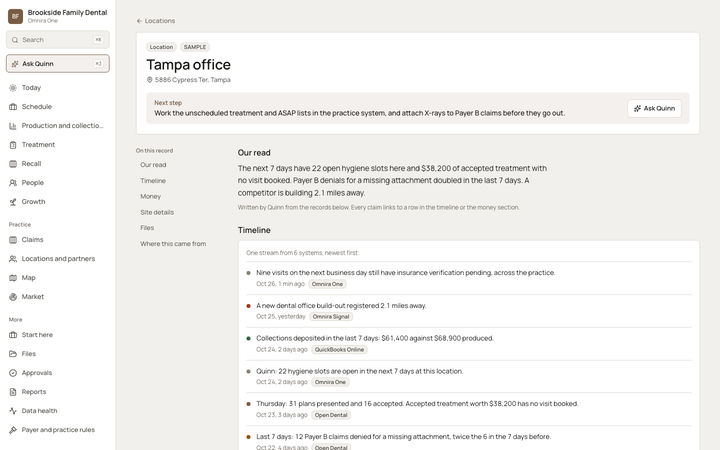Click the Ask Quinn button in Next step
The height and width of the screenshot is (450, 720).
point(654,108)
